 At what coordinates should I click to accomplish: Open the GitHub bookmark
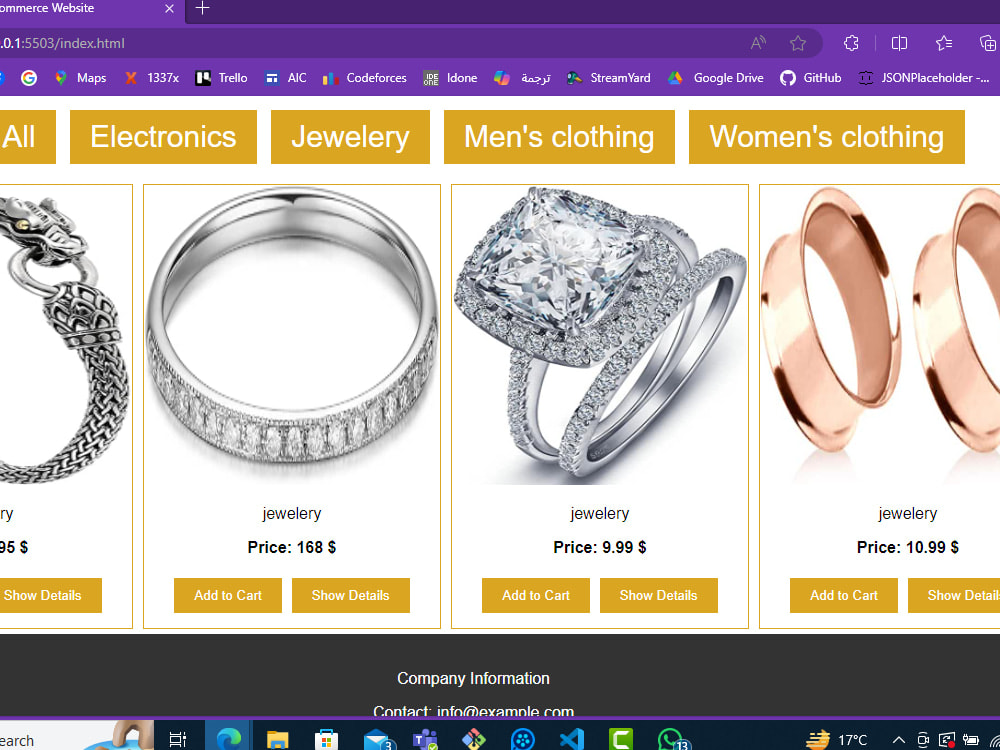811,78
